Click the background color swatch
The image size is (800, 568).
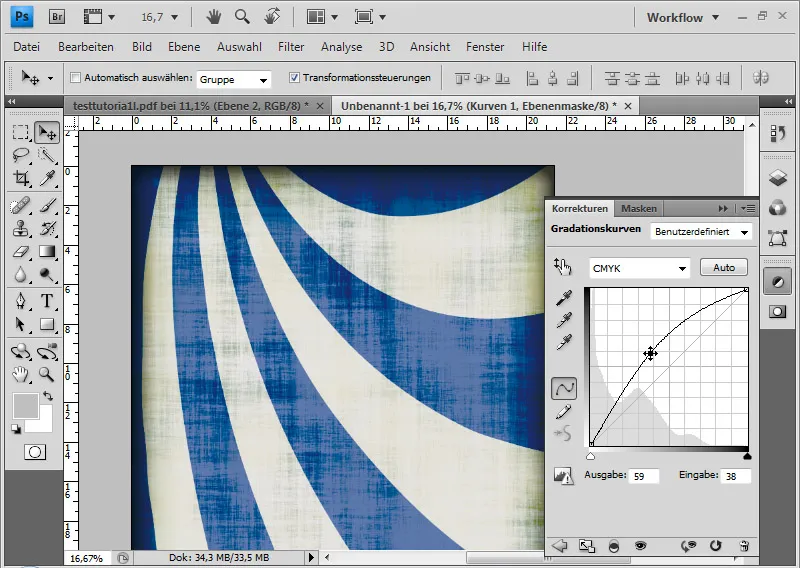45,425
